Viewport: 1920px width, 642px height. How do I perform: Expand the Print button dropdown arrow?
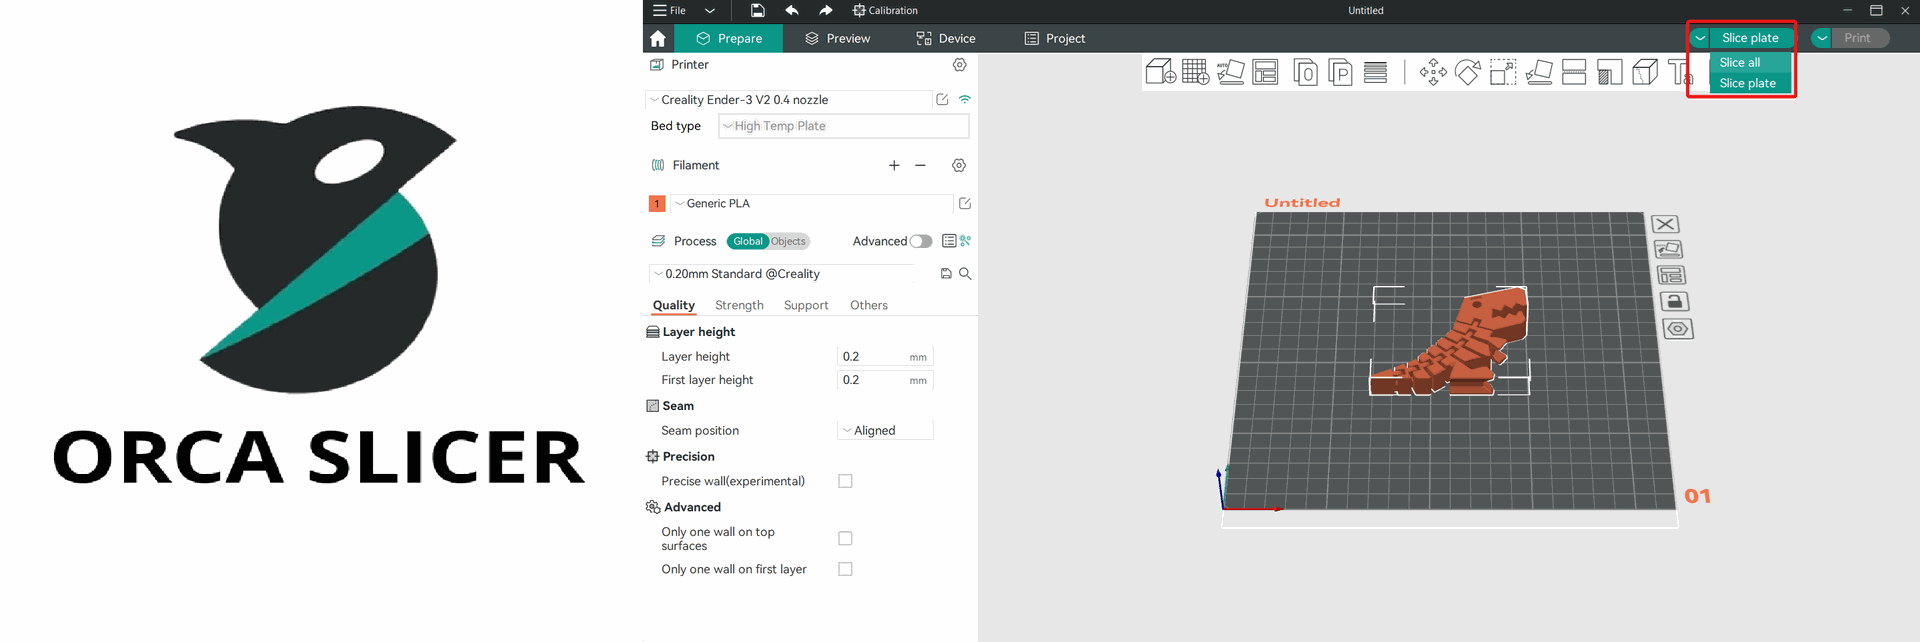1822,38
